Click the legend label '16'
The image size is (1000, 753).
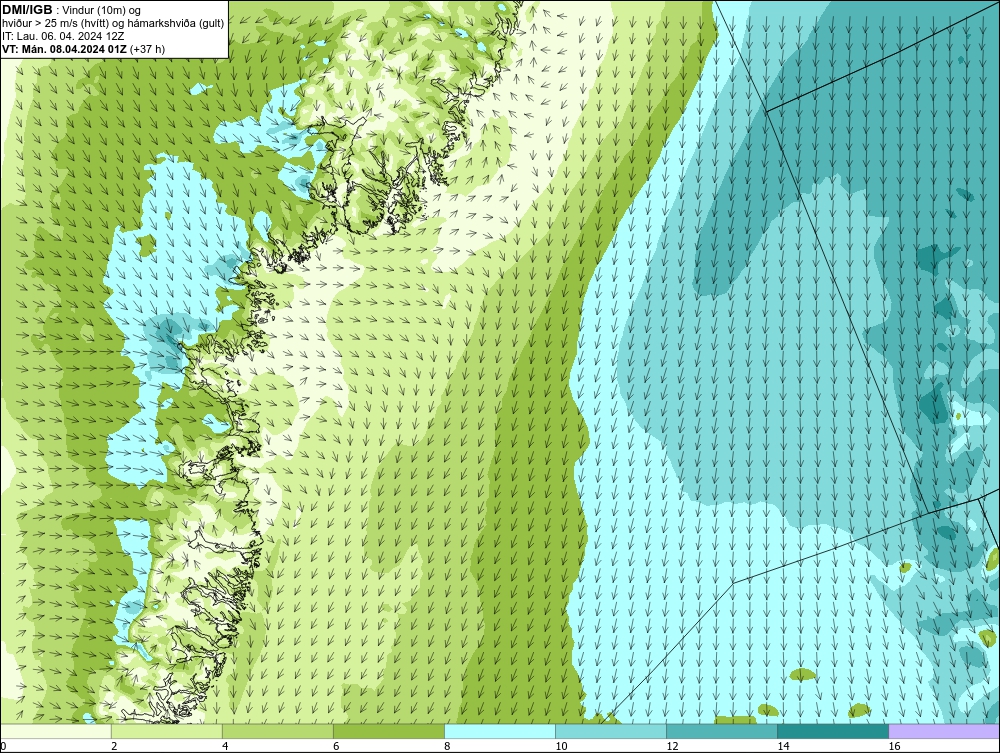pyautogui.click(x=894, y=746)
